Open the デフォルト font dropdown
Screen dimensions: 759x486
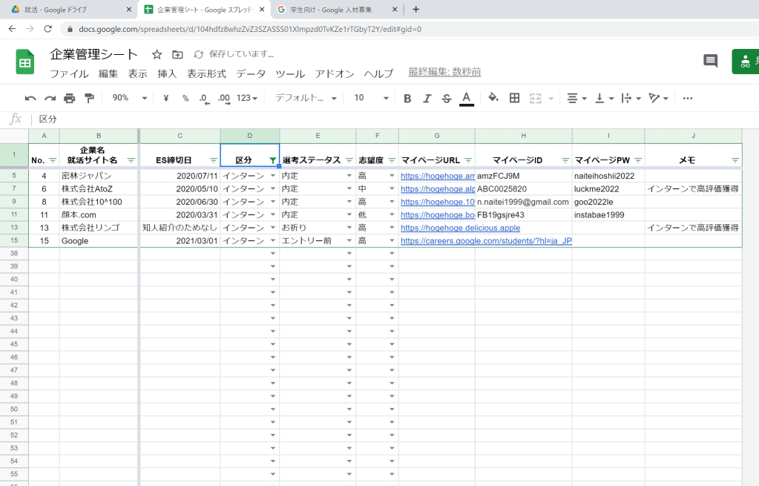point(306,98)
